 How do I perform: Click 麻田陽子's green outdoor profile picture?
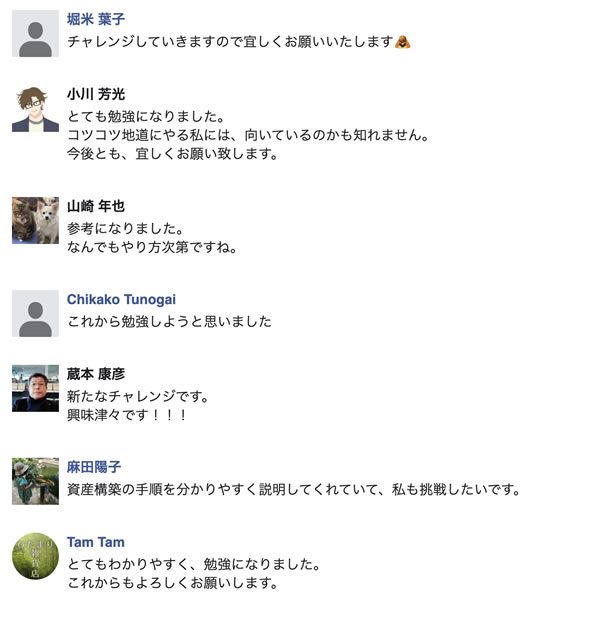35,481
